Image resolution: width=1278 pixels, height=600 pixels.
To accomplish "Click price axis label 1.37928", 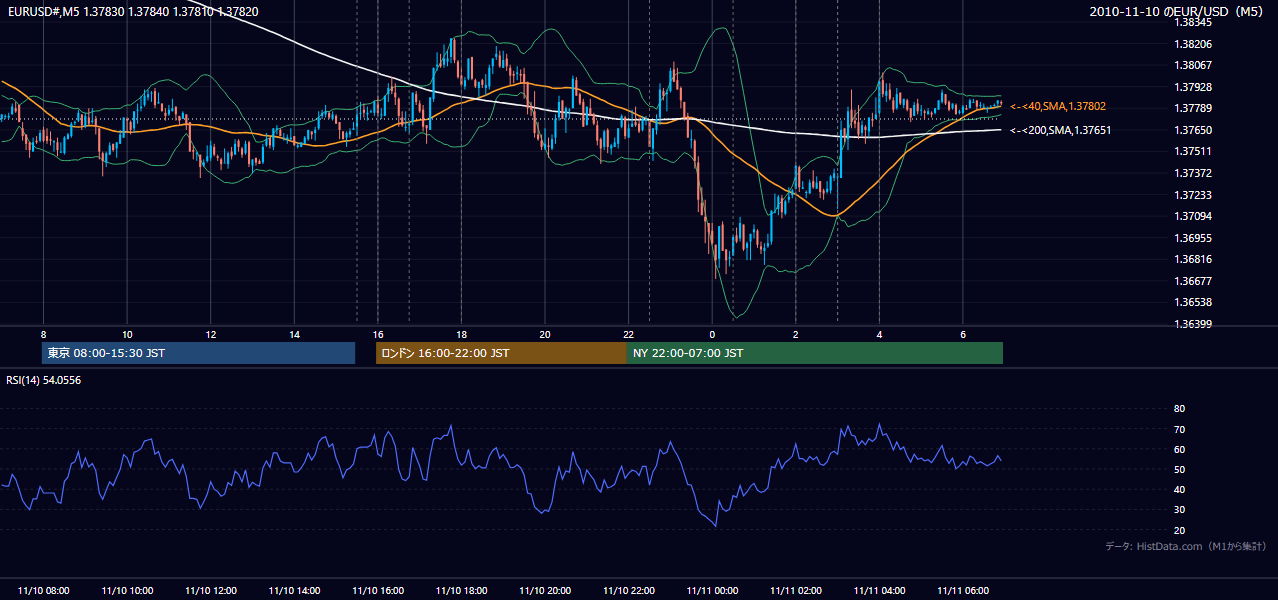I will pos(1193,87).
